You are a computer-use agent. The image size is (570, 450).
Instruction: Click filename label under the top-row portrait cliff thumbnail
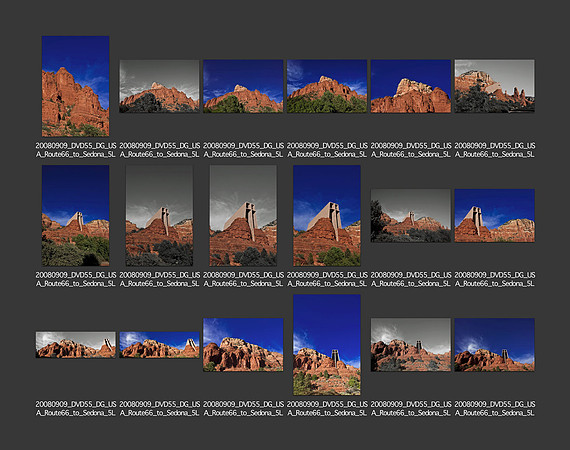click(76, 150)
